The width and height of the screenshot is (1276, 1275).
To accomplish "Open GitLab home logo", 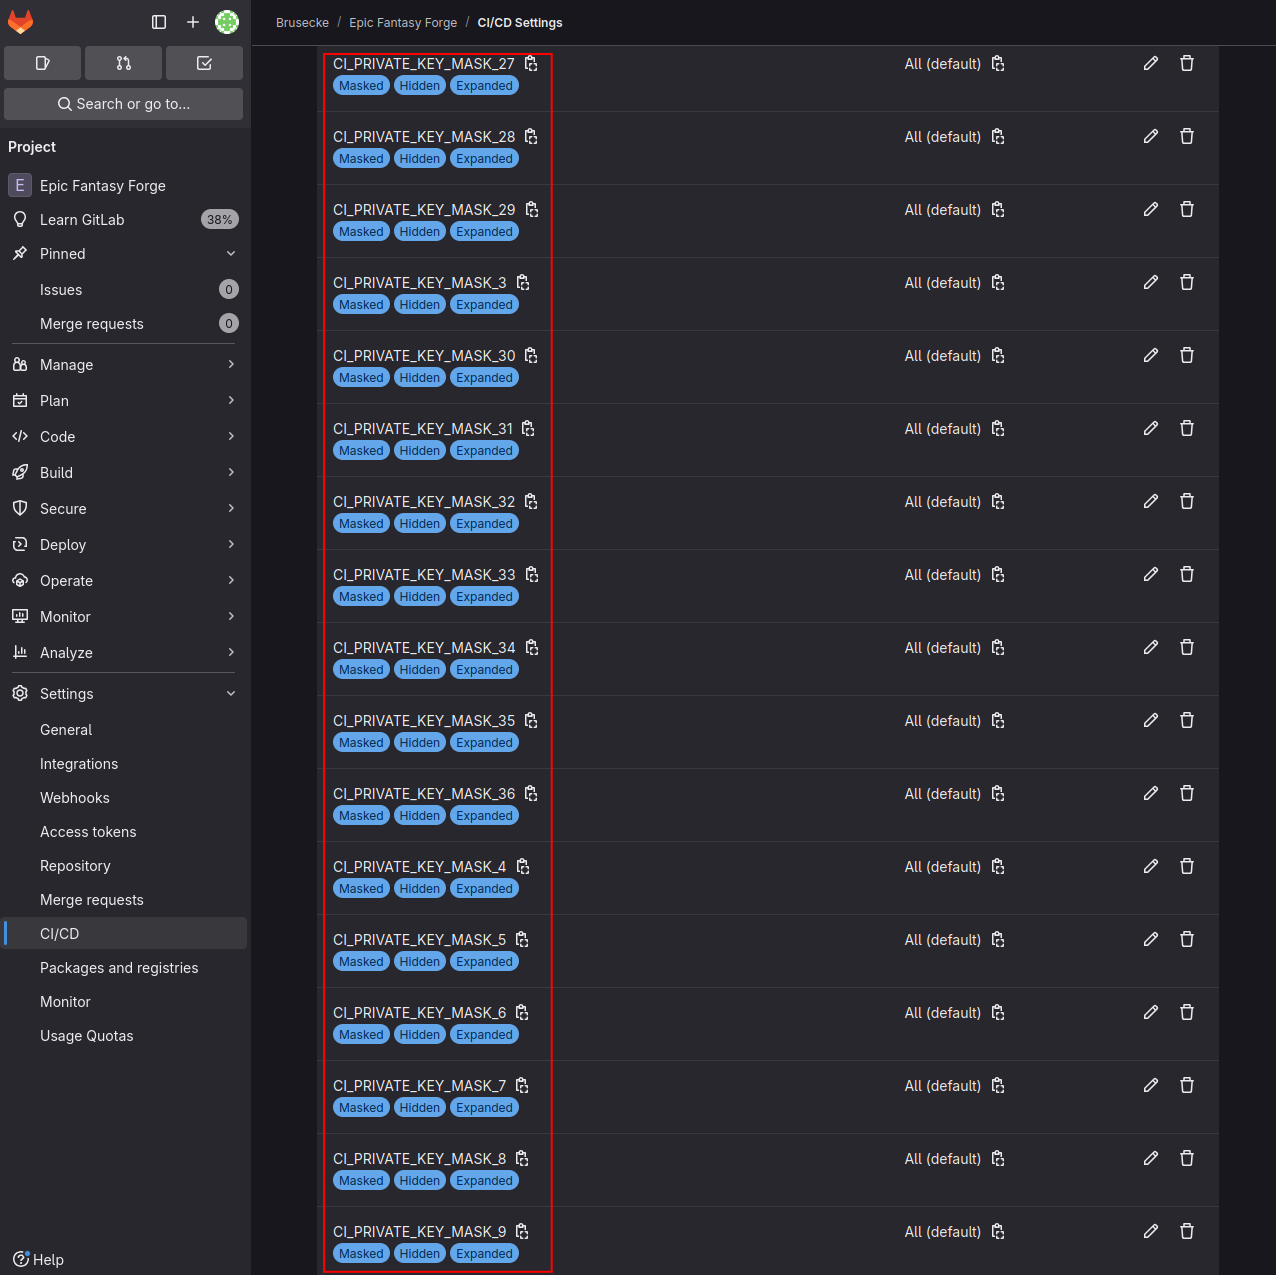I will click(21, 21).
